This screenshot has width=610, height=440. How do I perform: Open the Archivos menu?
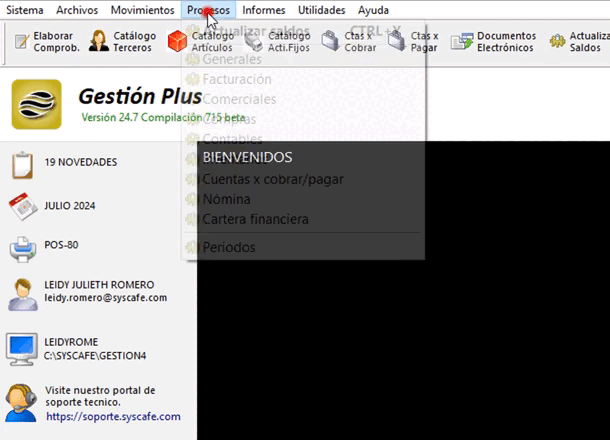point(77,10)
